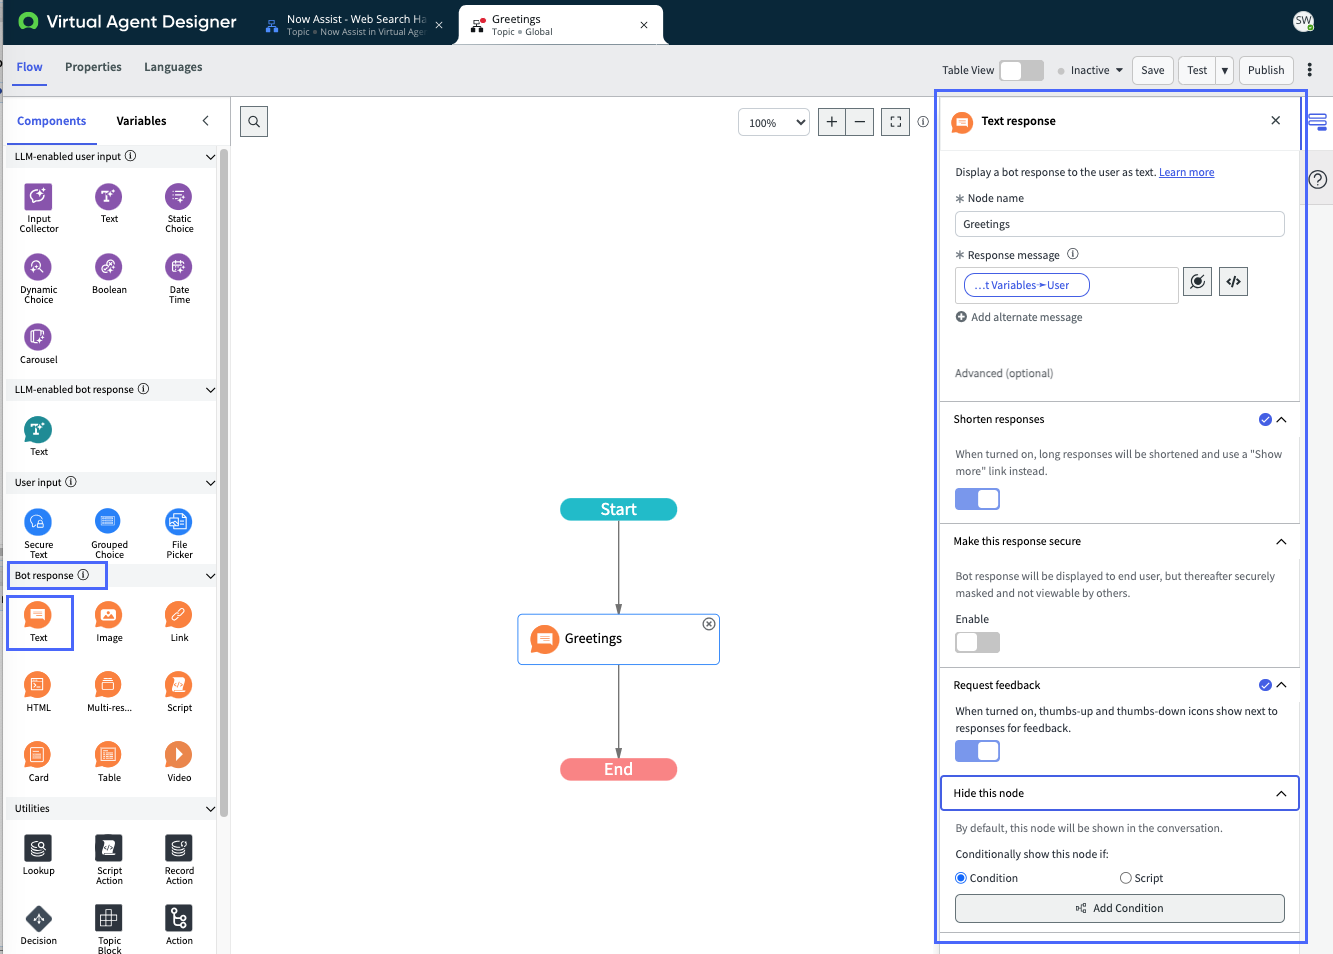
Task: Zoom in on the flow canvas
Action: point(832,122)
